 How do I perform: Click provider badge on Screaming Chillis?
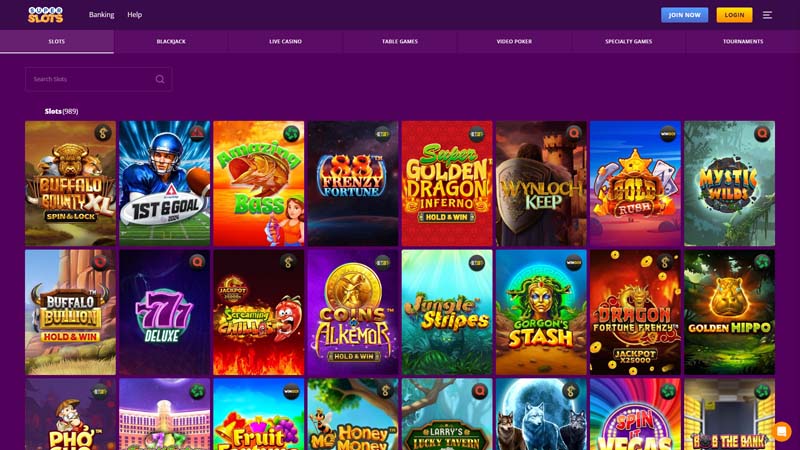click(288, 262)
